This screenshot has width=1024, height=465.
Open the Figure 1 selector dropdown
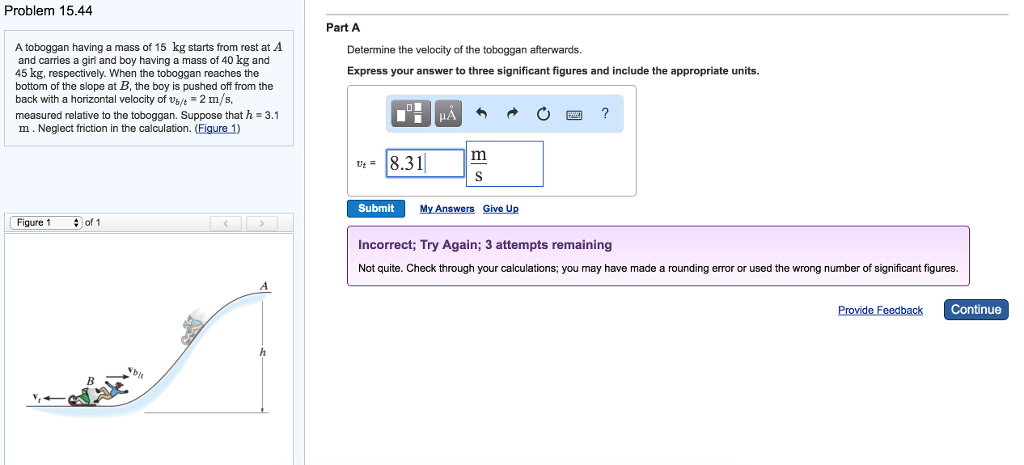pyautogui.click(x=47, y=222)
